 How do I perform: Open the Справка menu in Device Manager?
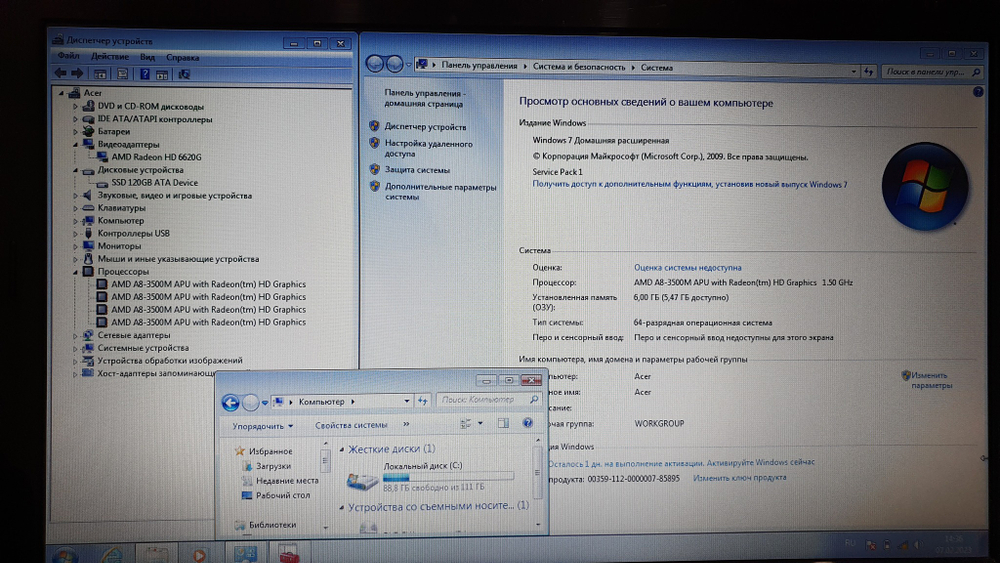(182, 57)
